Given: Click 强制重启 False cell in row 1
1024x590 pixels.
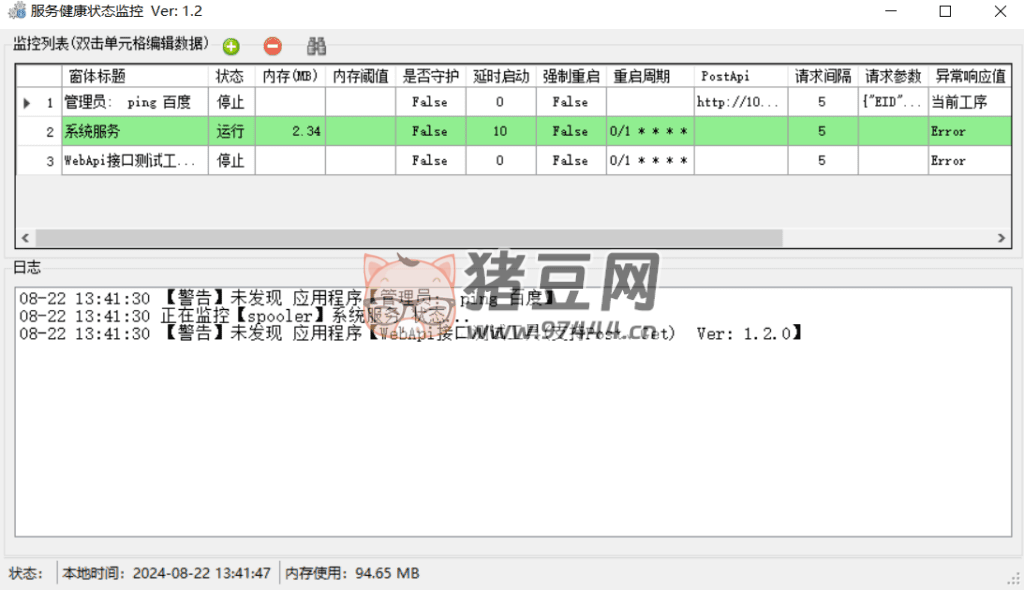Looking at the screenshot, I should 571,102.
